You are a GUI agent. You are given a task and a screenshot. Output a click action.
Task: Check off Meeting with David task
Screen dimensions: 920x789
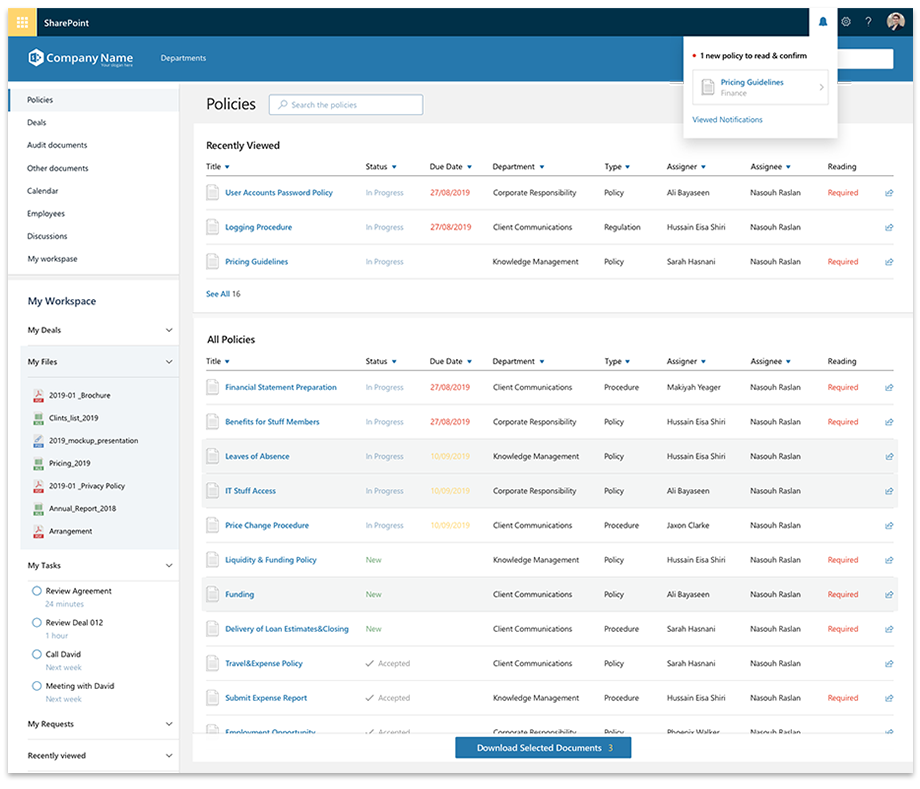click(37, 686)
